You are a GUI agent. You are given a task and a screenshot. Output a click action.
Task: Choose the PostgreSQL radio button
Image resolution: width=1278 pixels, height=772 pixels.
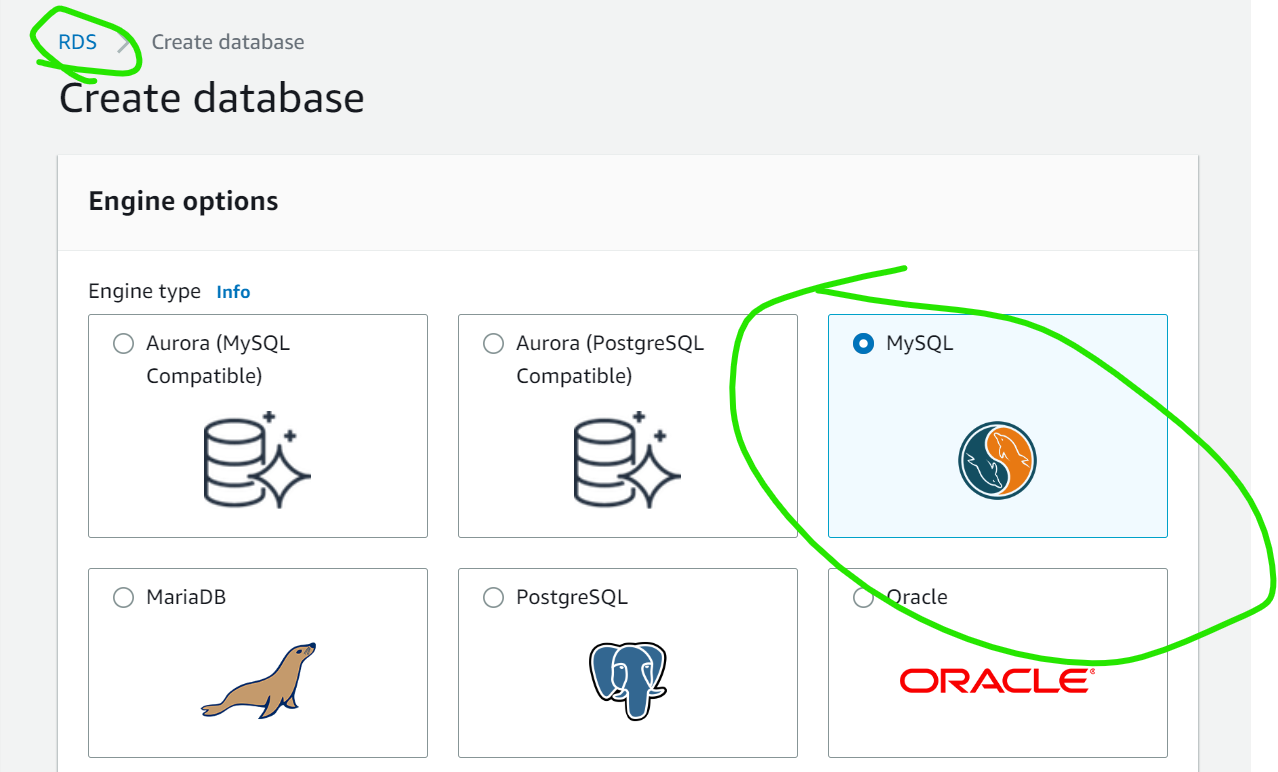493,598
